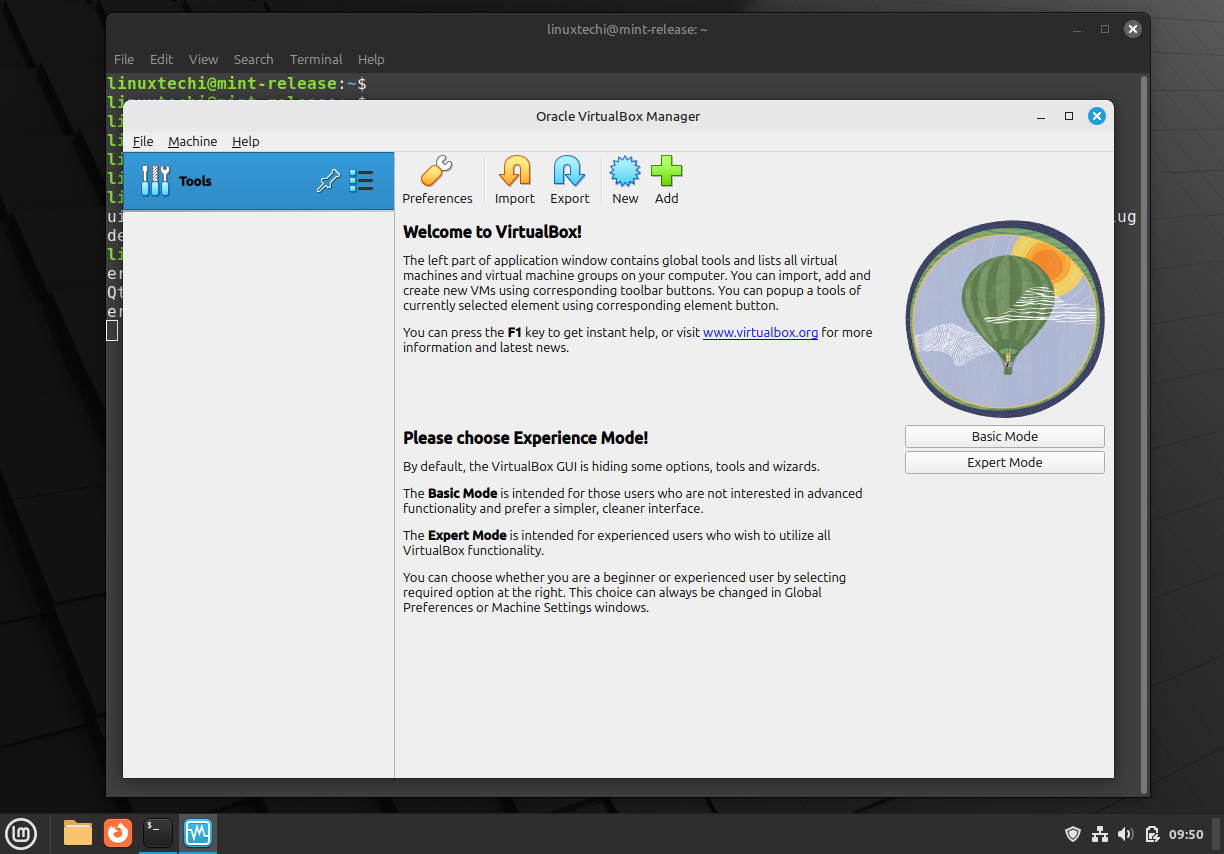Open terminal window View menu
This screenshot has width=1224, height=854.
pyautogui.click(x=203, y=59)
